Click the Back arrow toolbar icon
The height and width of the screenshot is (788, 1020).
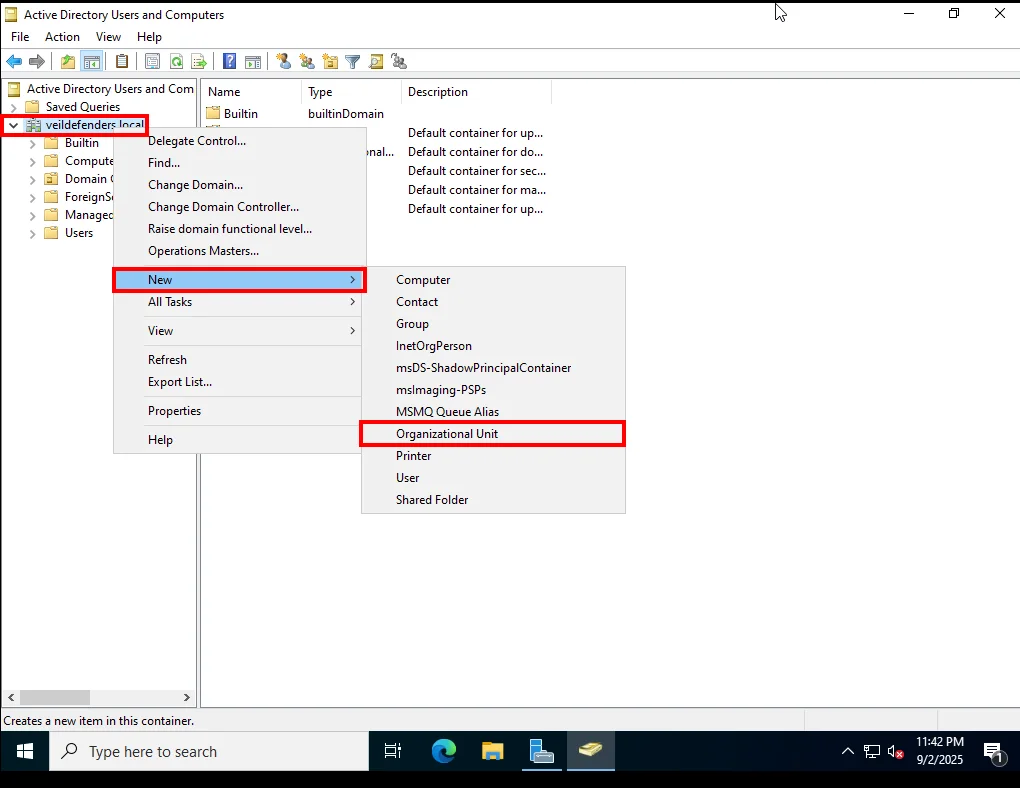tap(14, 62)
